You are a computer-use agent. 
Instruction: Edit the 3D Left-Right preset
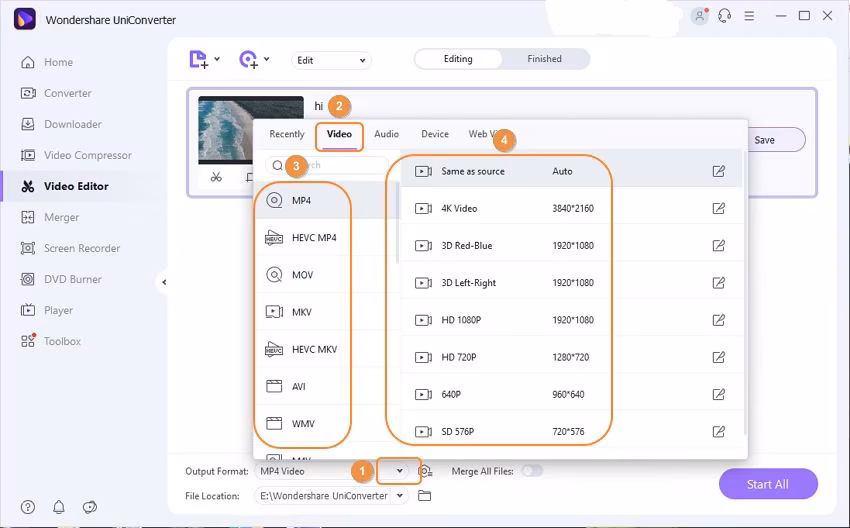coord(718,282)
